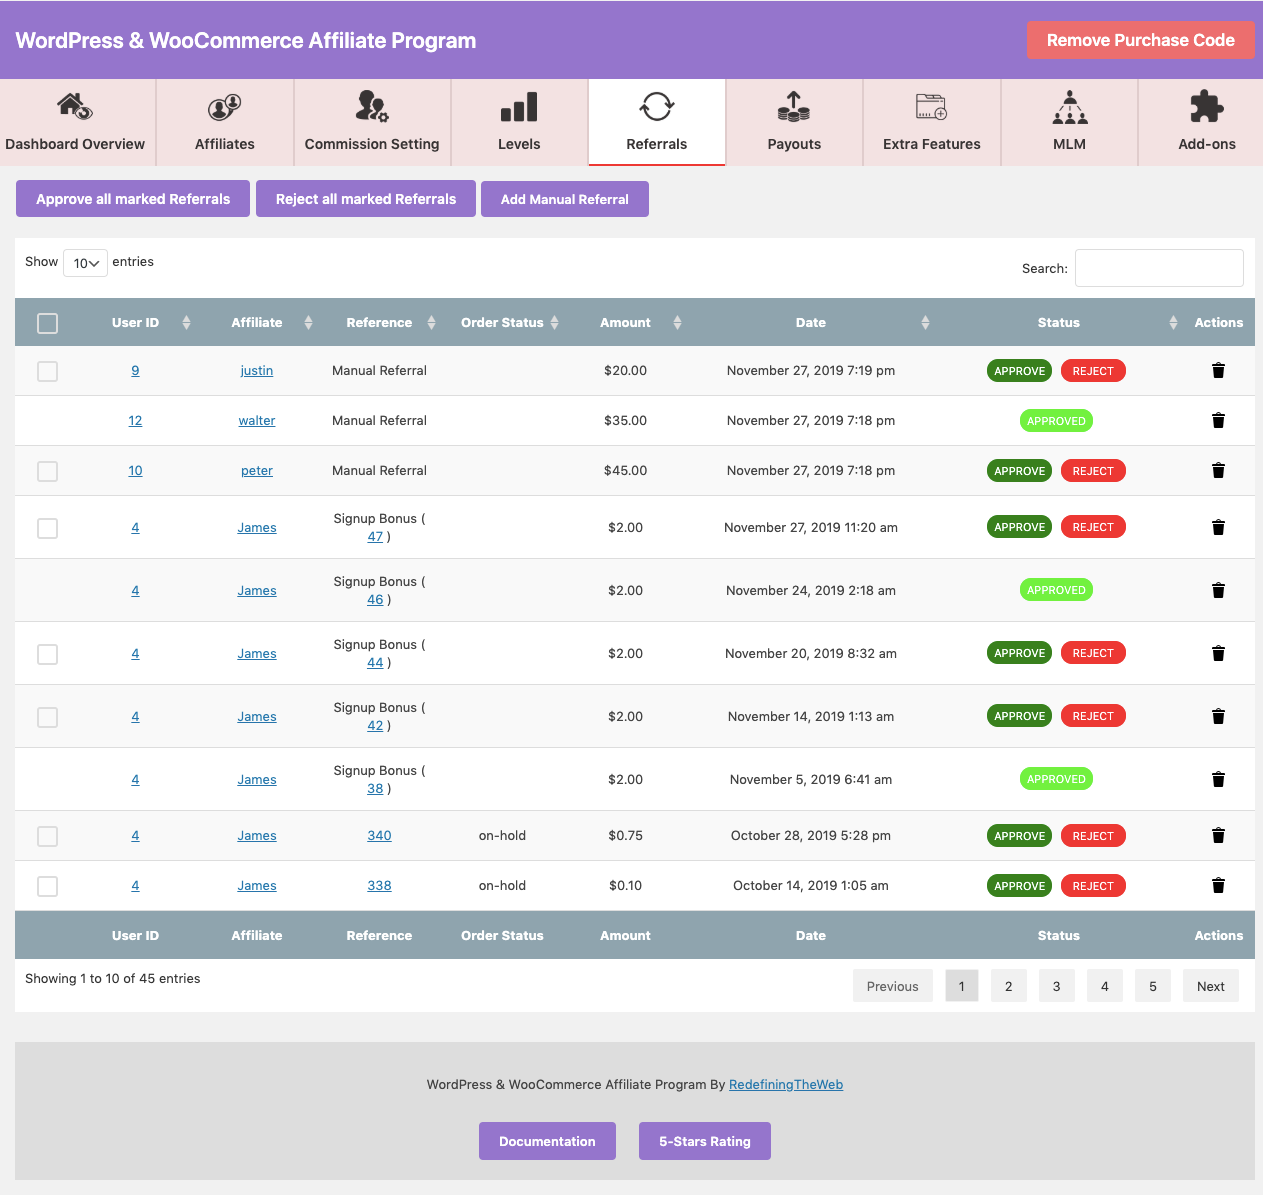The height and width of the screenshot is (1195, 1263).
Task: Reject peter's $45.00 manual referral
Action: pyautogui.click(x=1093, y=471)
